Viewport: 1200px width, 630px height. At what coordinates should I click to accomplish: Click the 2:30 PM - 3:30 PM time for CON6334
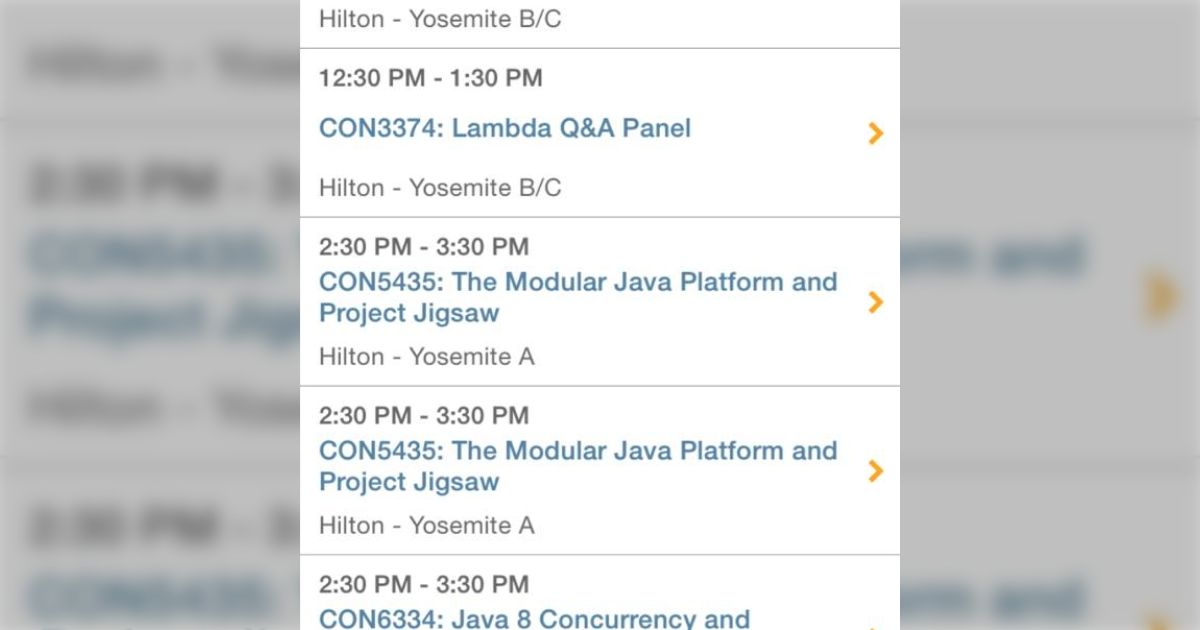pos(423,584)
